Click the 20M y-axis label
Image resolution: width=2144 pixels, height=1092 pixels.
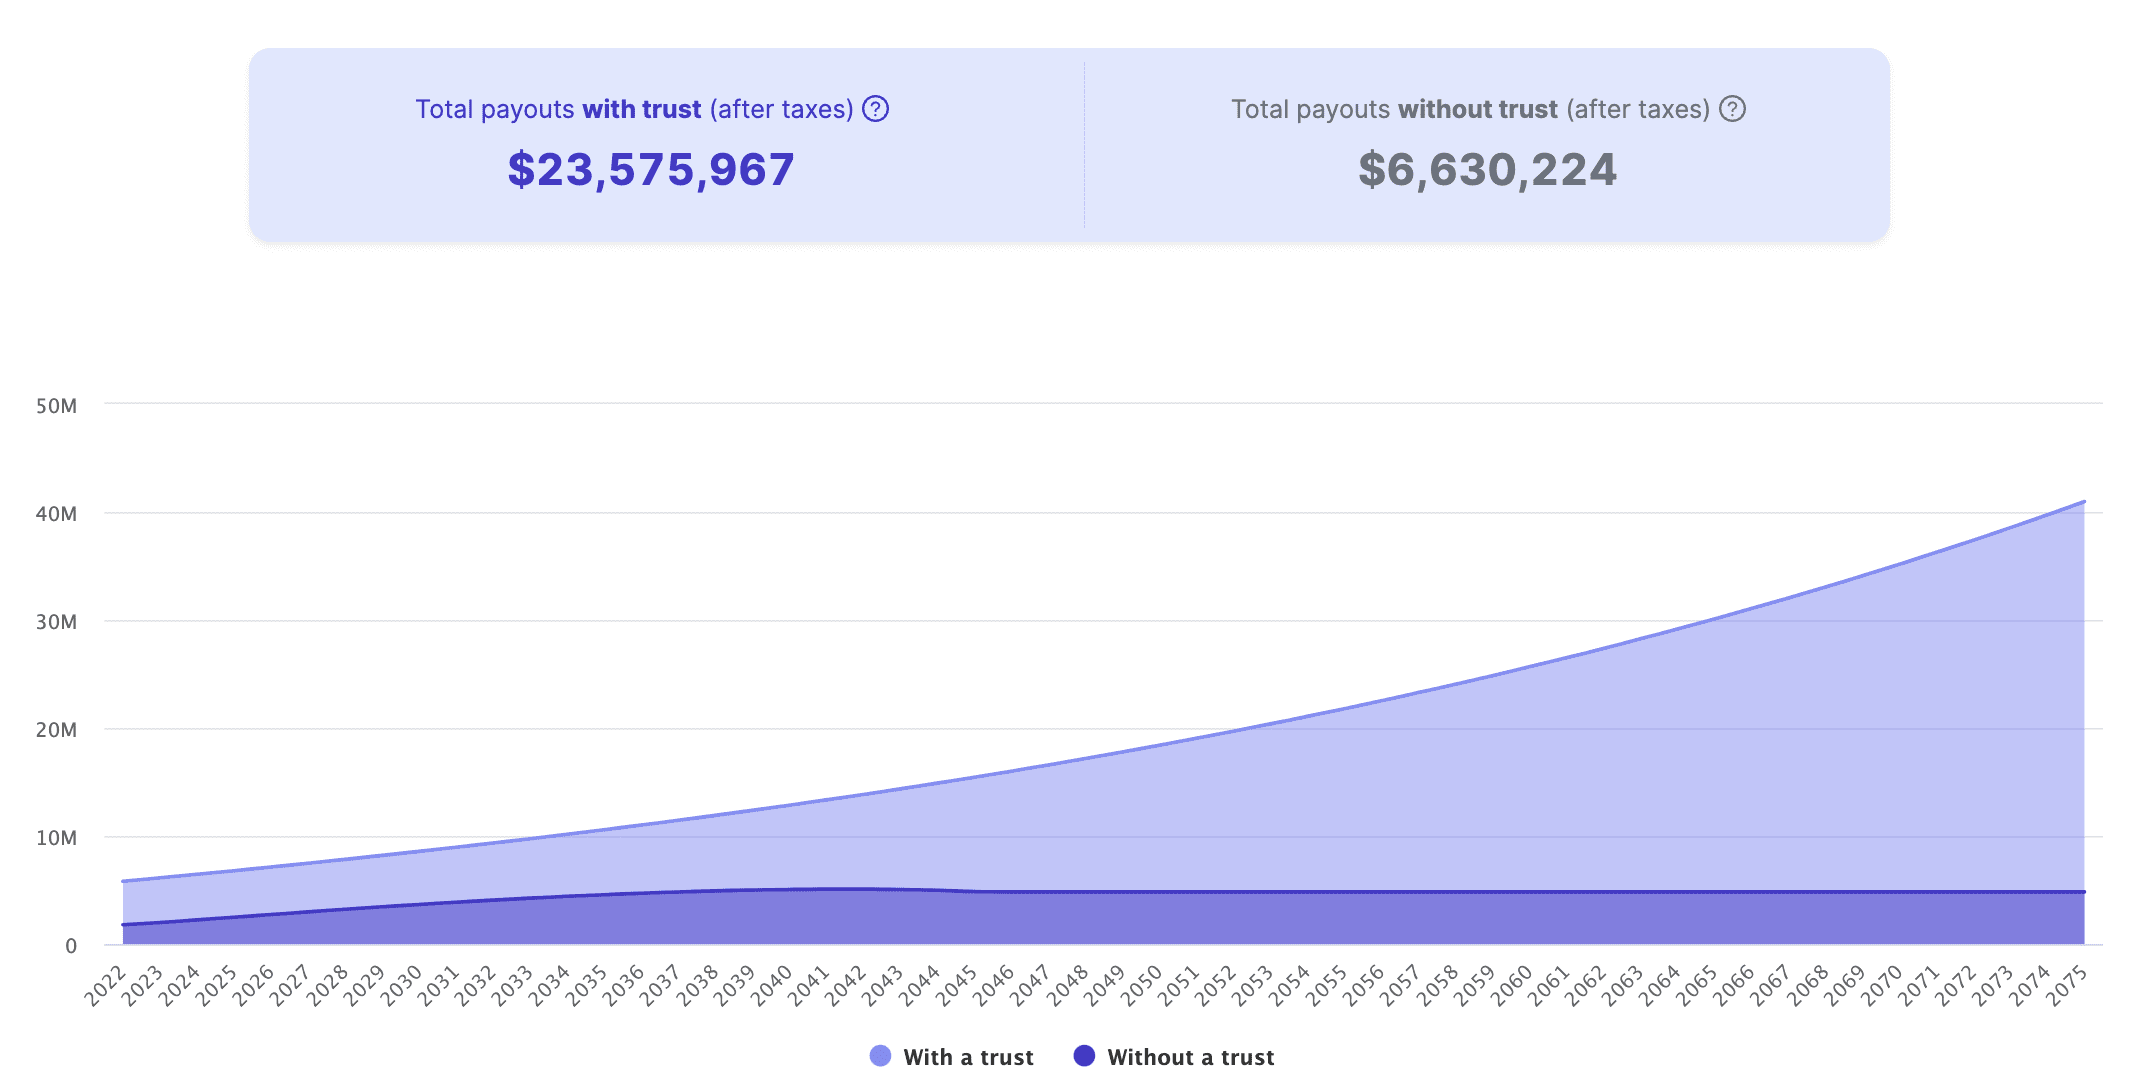point(56,730)
